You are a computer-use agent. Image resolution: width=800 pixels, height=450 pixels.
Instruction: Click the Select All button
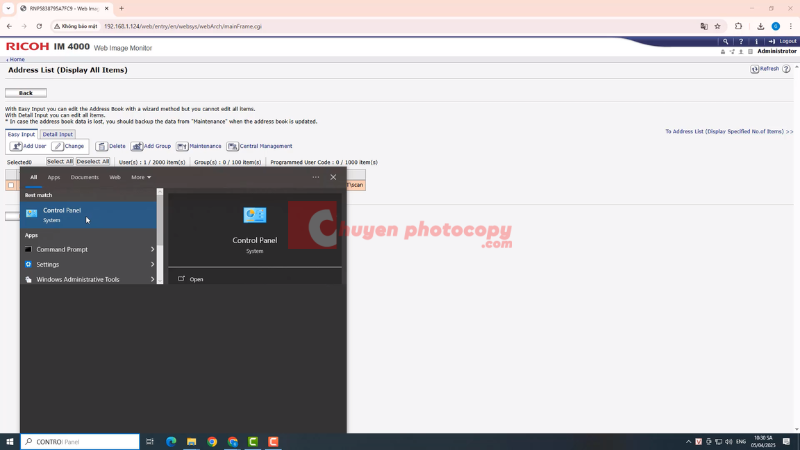[x=60, y=162]
